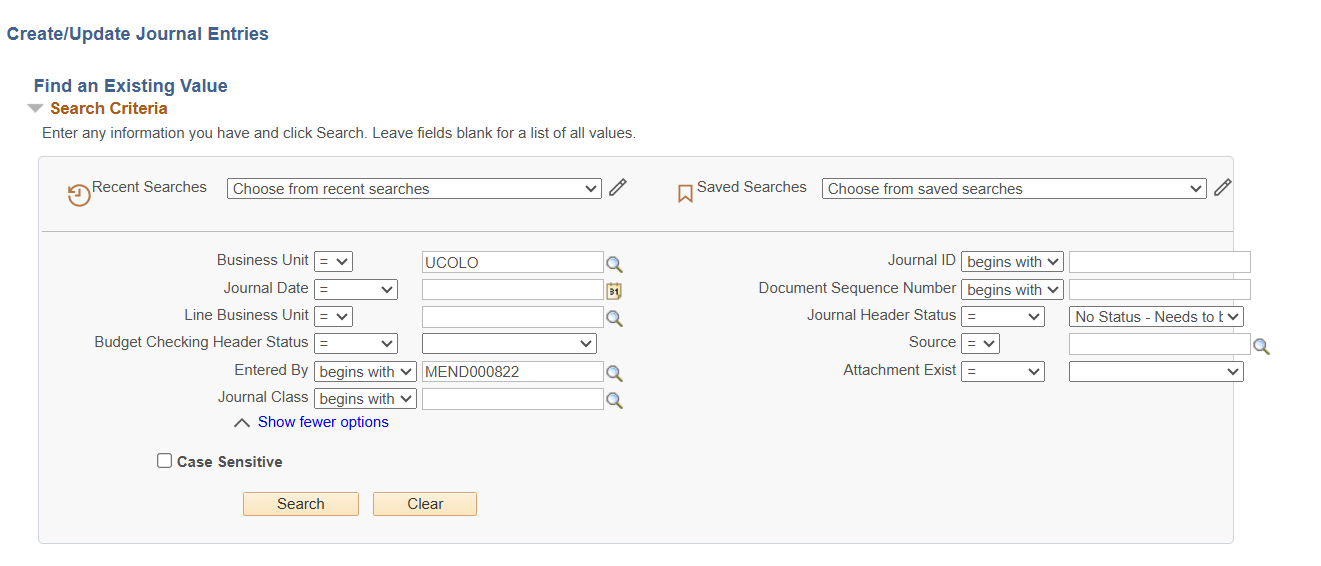
Task: Open the Journal ID 'begins with' operator dropdown
Action: [1012, 262]
